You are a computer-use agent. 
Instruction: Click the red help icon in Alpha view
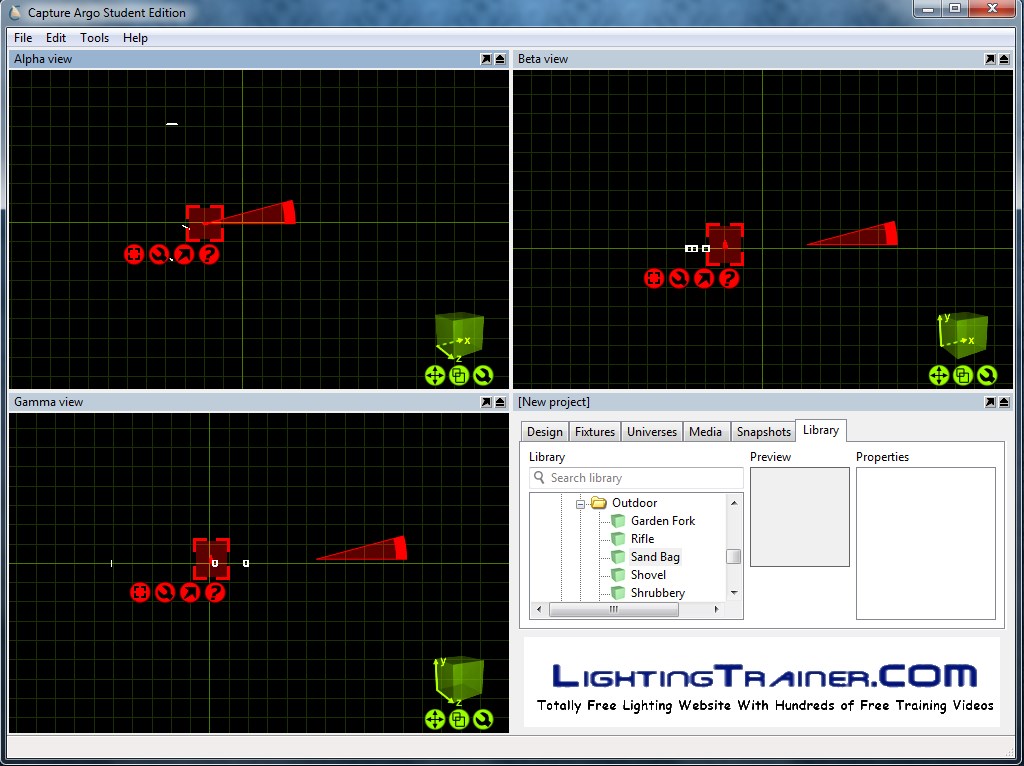(209, 254)
